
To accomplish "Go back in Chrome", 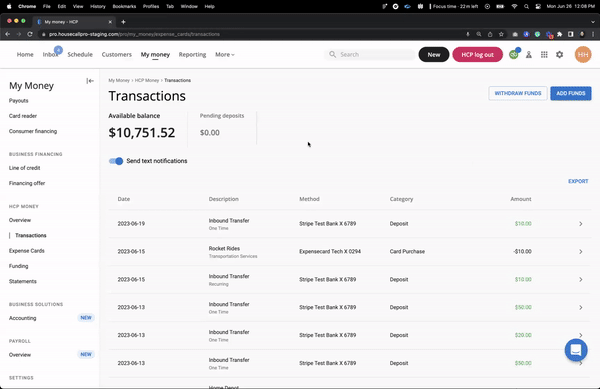I will click(x=8, y=34).
